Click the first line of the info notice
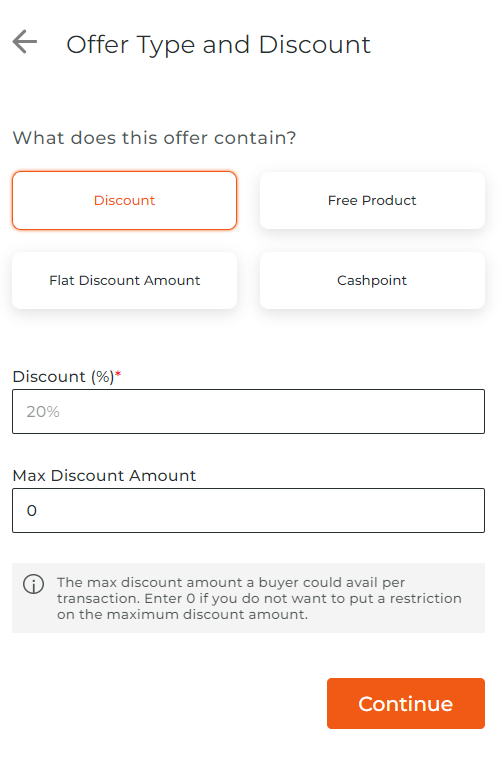Viewport: 503px width, 767px height. [231, 583]
